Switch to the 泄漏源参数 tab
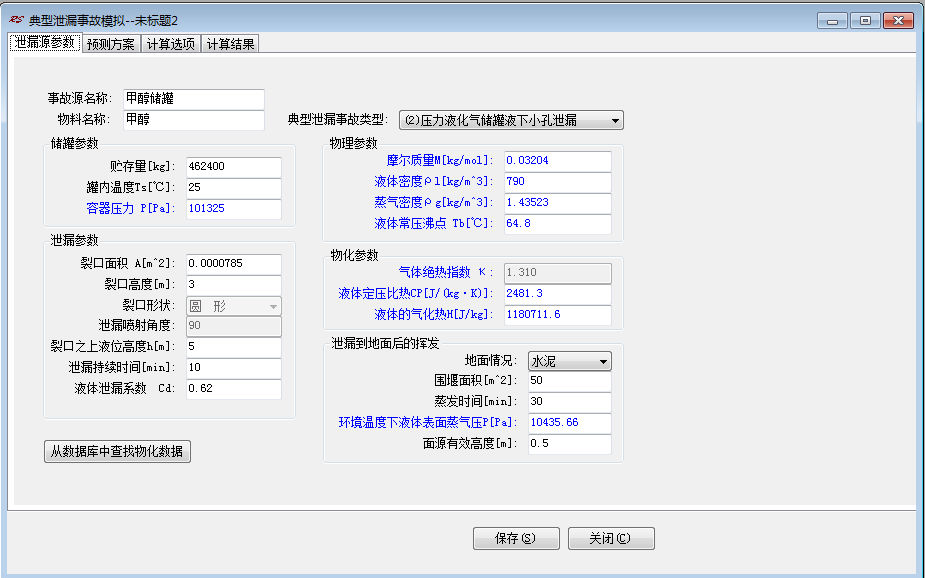This screenshot has width=925, height=578. 45,42
